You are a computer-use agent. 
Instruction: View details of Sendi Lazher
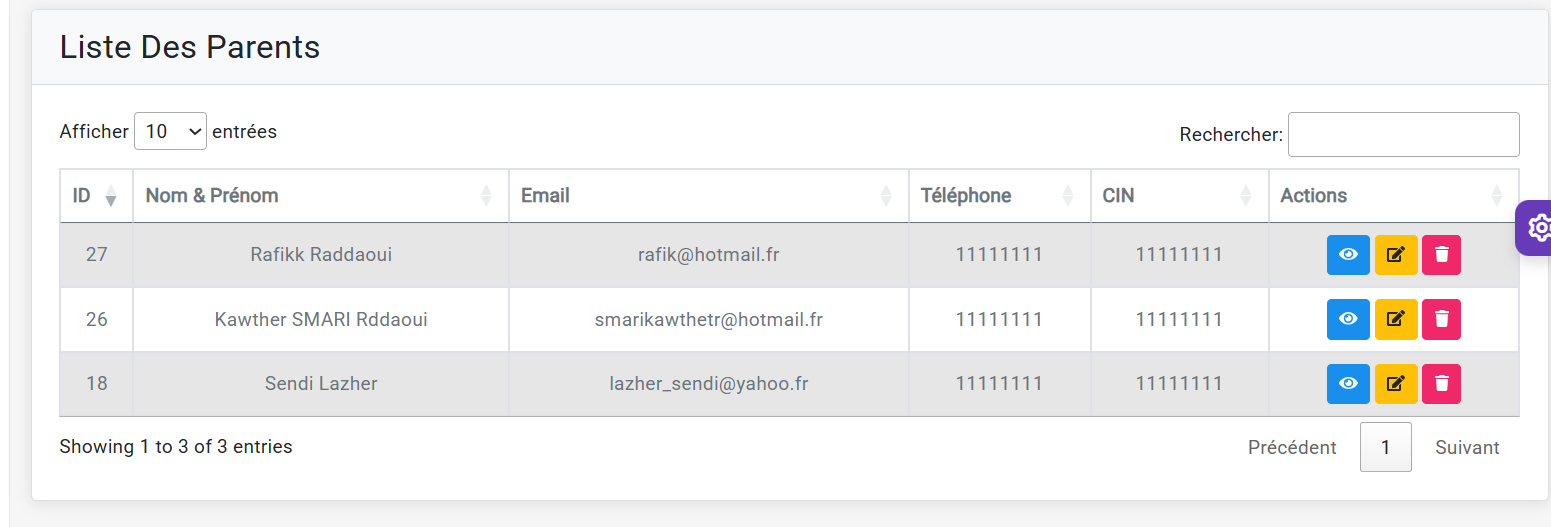[1348, 384]
